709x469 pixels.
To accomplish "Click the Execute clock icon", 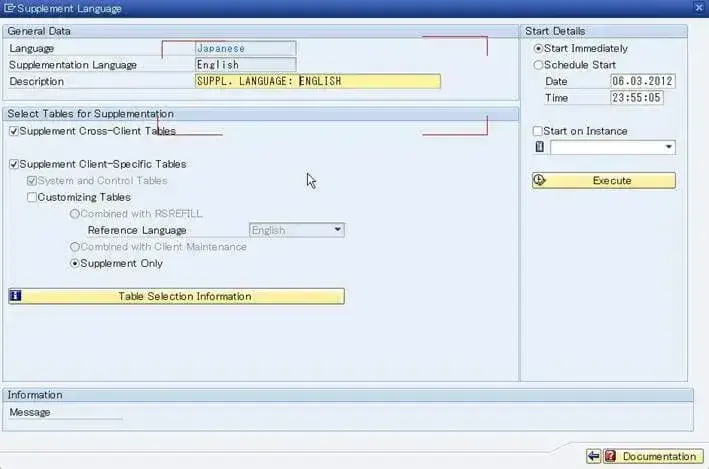I will click(539, 180).
